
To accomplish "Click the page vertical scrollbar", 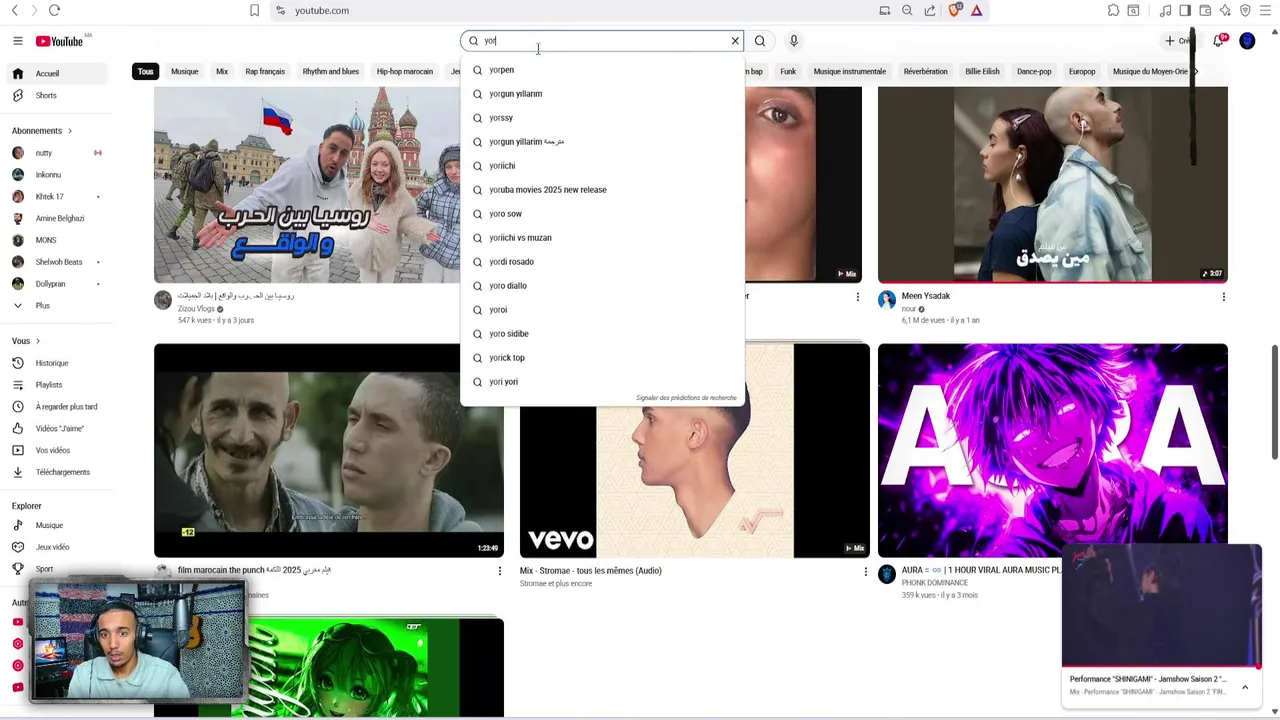I will click(x=1274, y=402).
